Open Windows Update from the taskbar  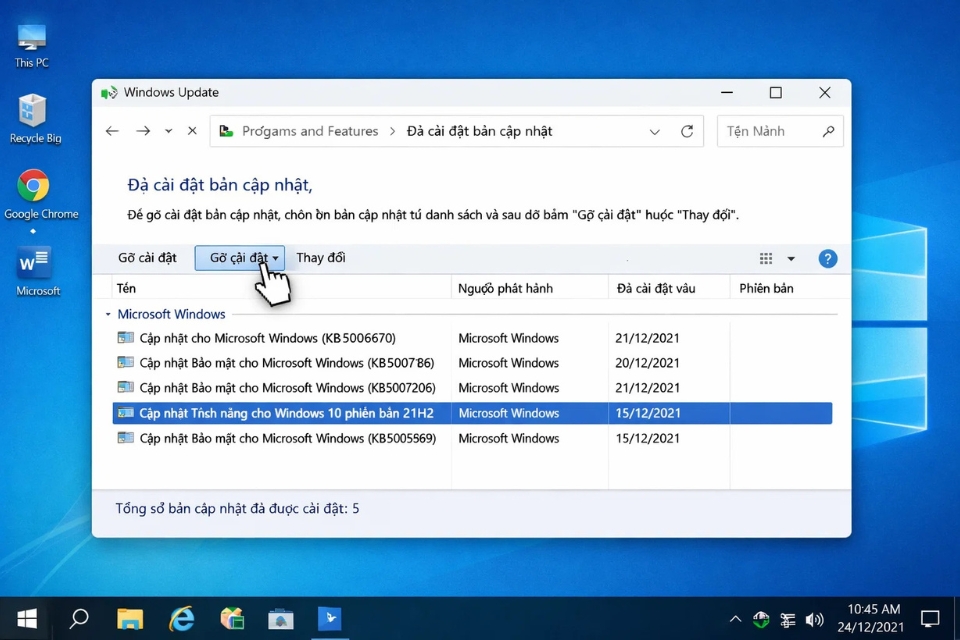[330, 619]
